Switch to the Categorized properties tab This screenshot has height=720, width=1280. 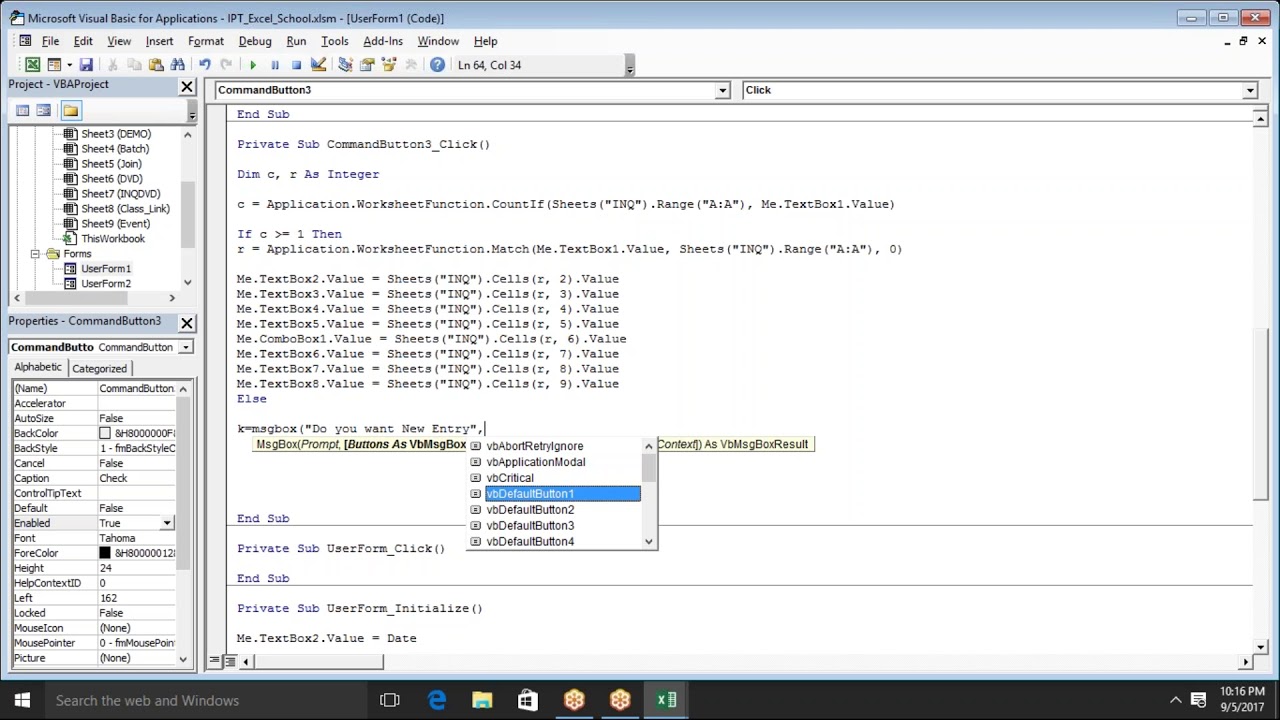[x=99, y=368]
